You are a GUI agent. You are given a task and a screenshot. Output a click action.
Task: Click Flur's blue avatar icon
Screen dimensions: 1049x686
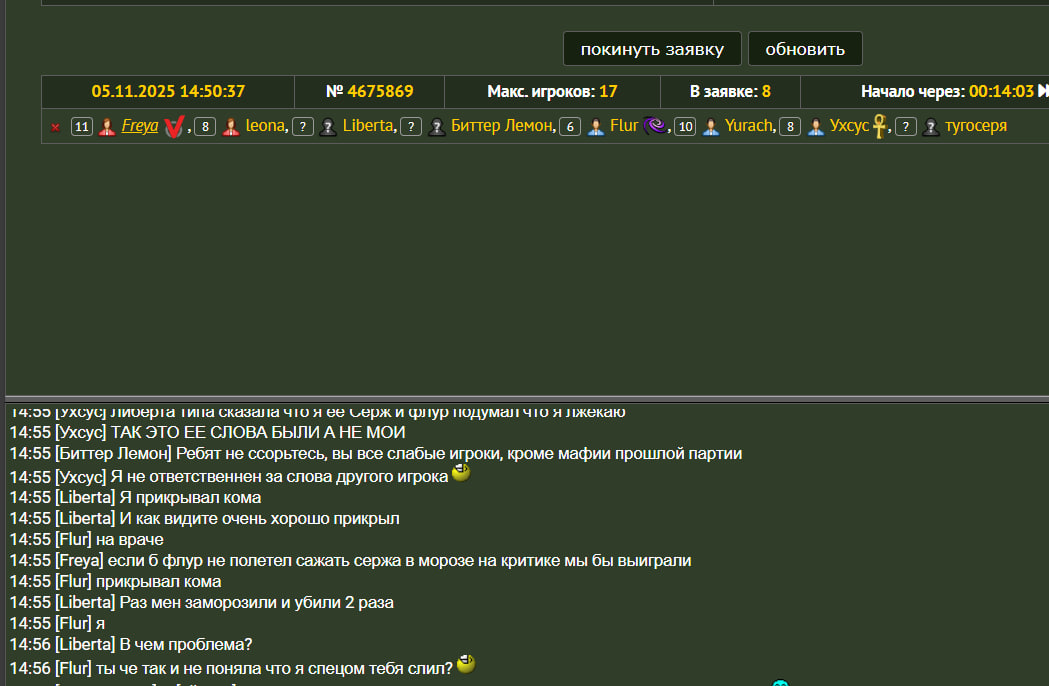point(595,126)
